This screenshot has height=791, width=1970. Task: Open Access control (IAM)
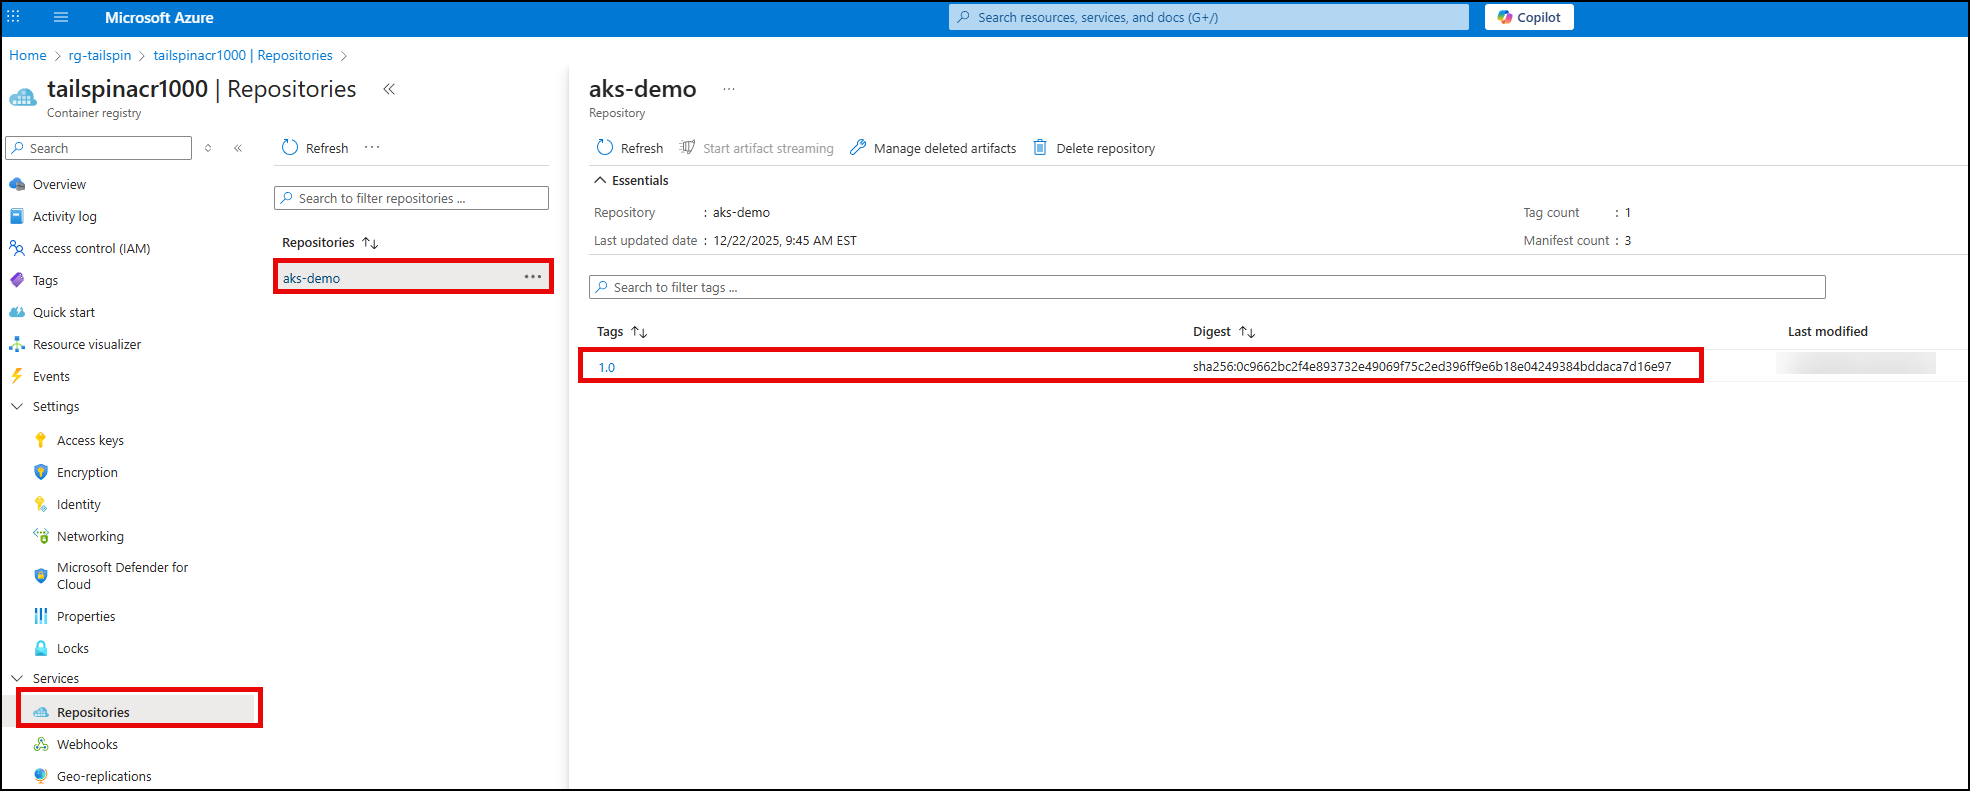pyautogui.click(x=91, y=249)
